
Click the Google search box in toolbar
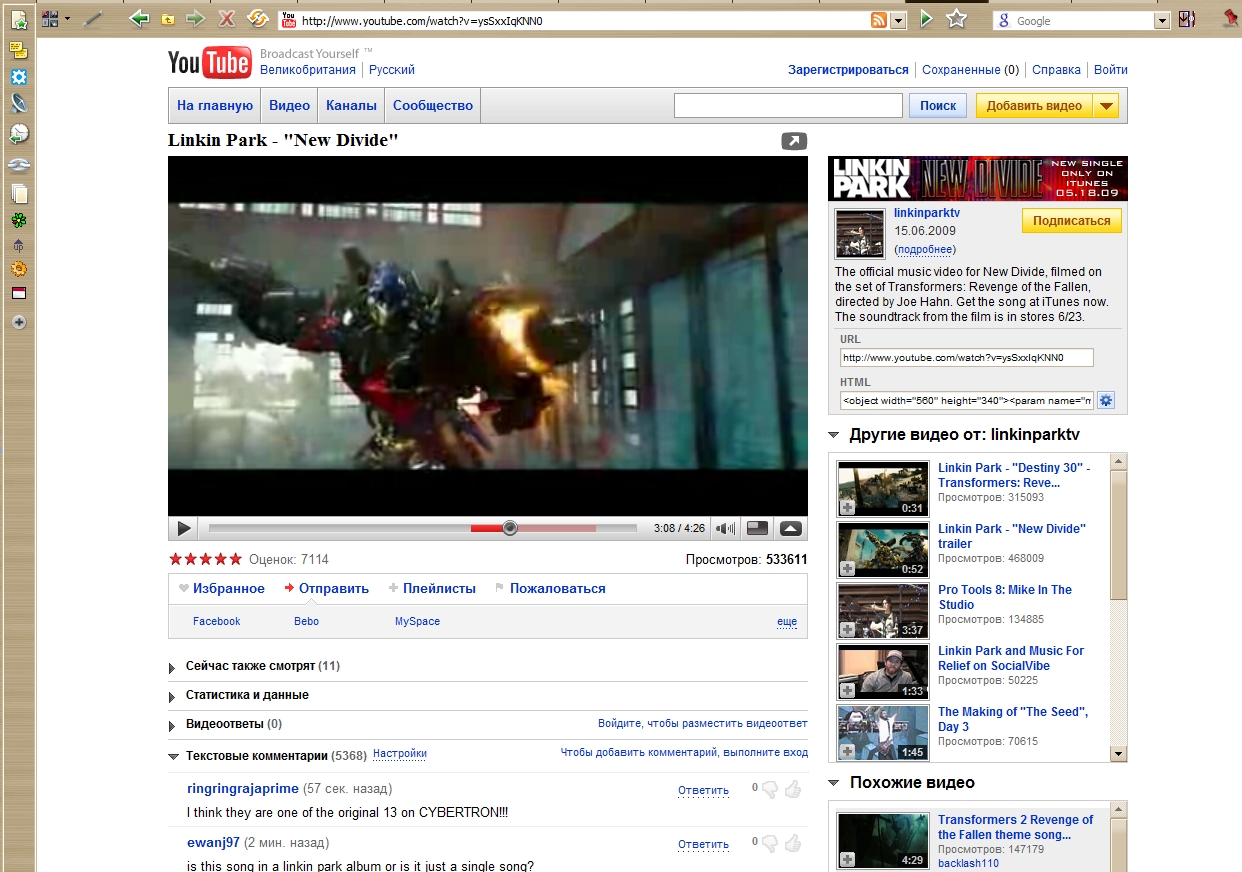tap(1082, 20)
